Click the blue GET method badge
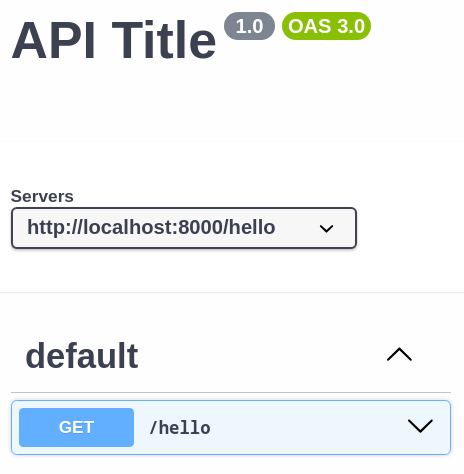Screen dimensions: 464x474 (x=76, y=427)
